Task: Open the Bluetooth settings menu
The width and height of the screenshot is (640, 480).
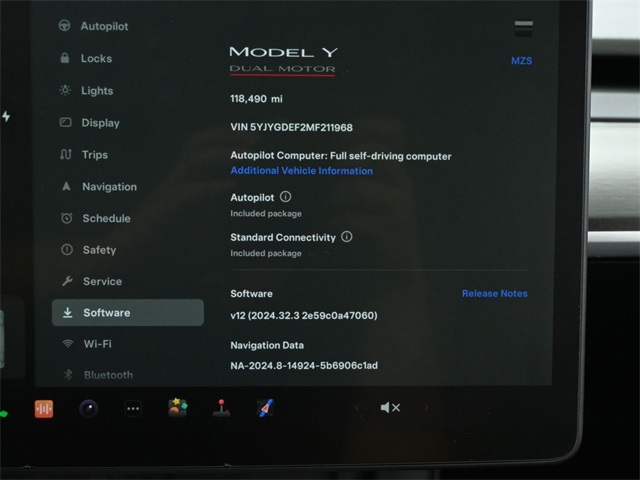Action: pyautogui.click(x=98, y=375)
